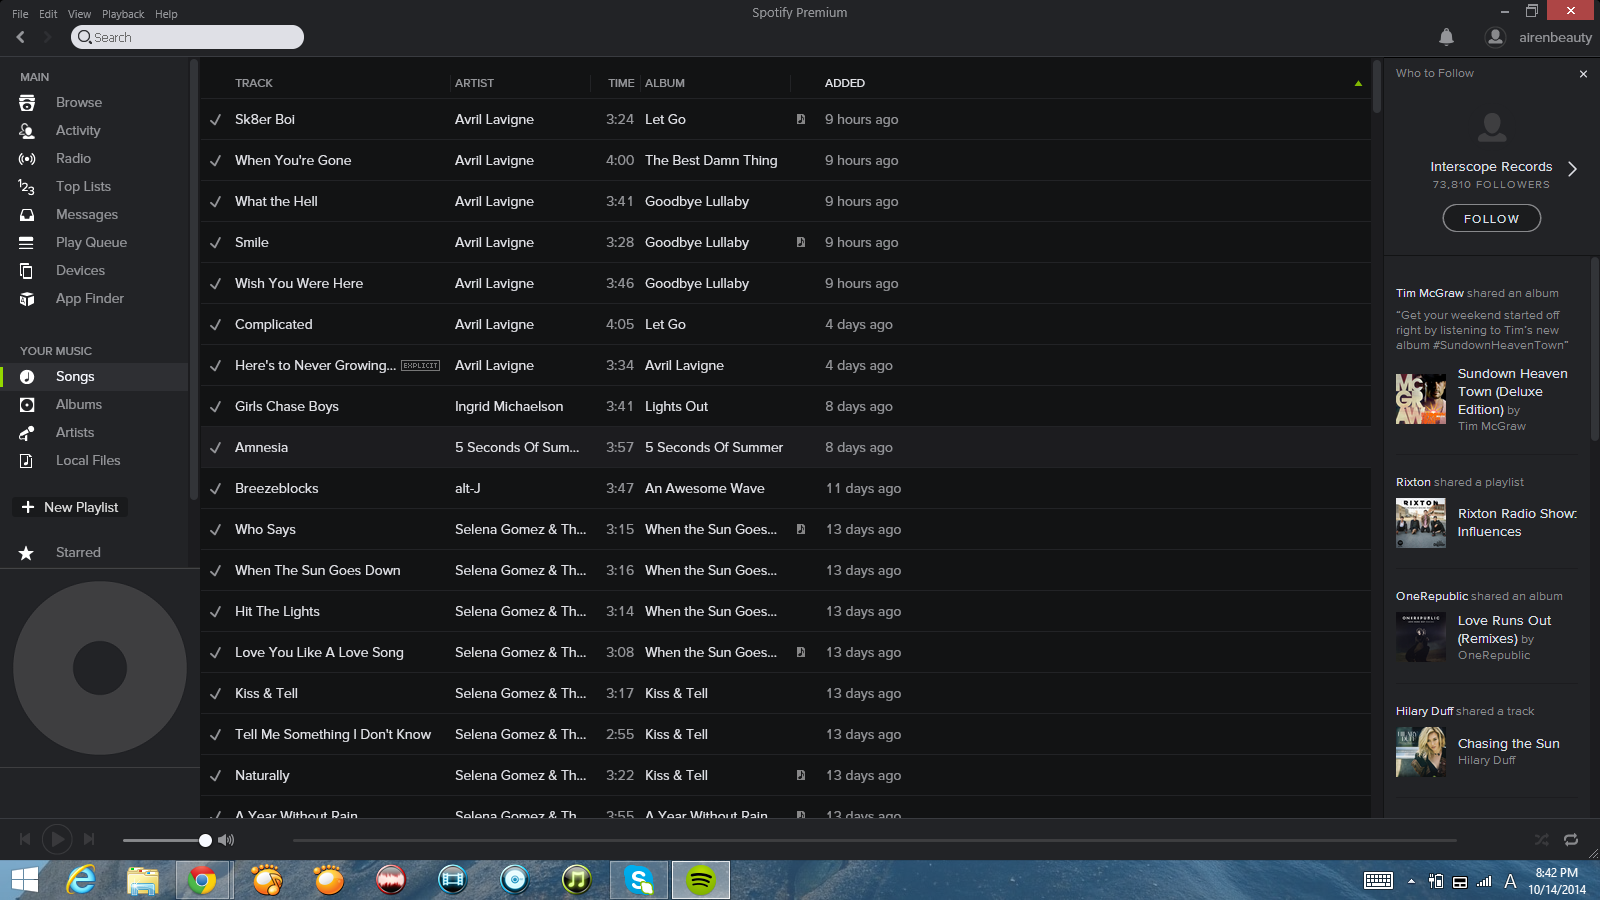Click the user profile avatar icon
The height and width of the screenshot is (900, 1600).
pyautogui.click(x=1495, y=37)
